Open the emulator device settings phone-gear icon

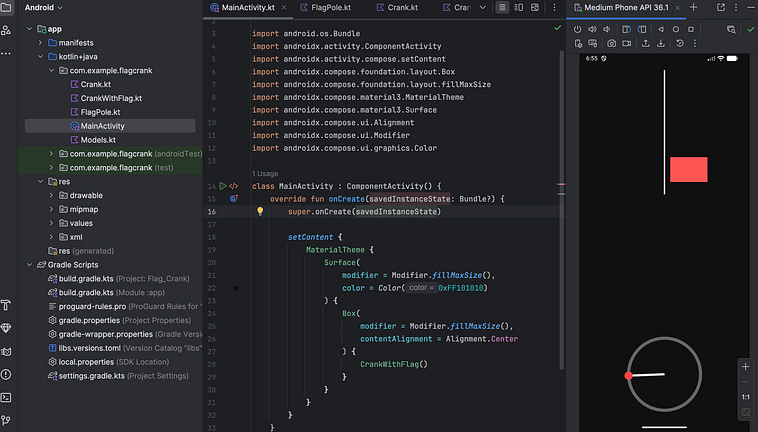pos(578,43)
